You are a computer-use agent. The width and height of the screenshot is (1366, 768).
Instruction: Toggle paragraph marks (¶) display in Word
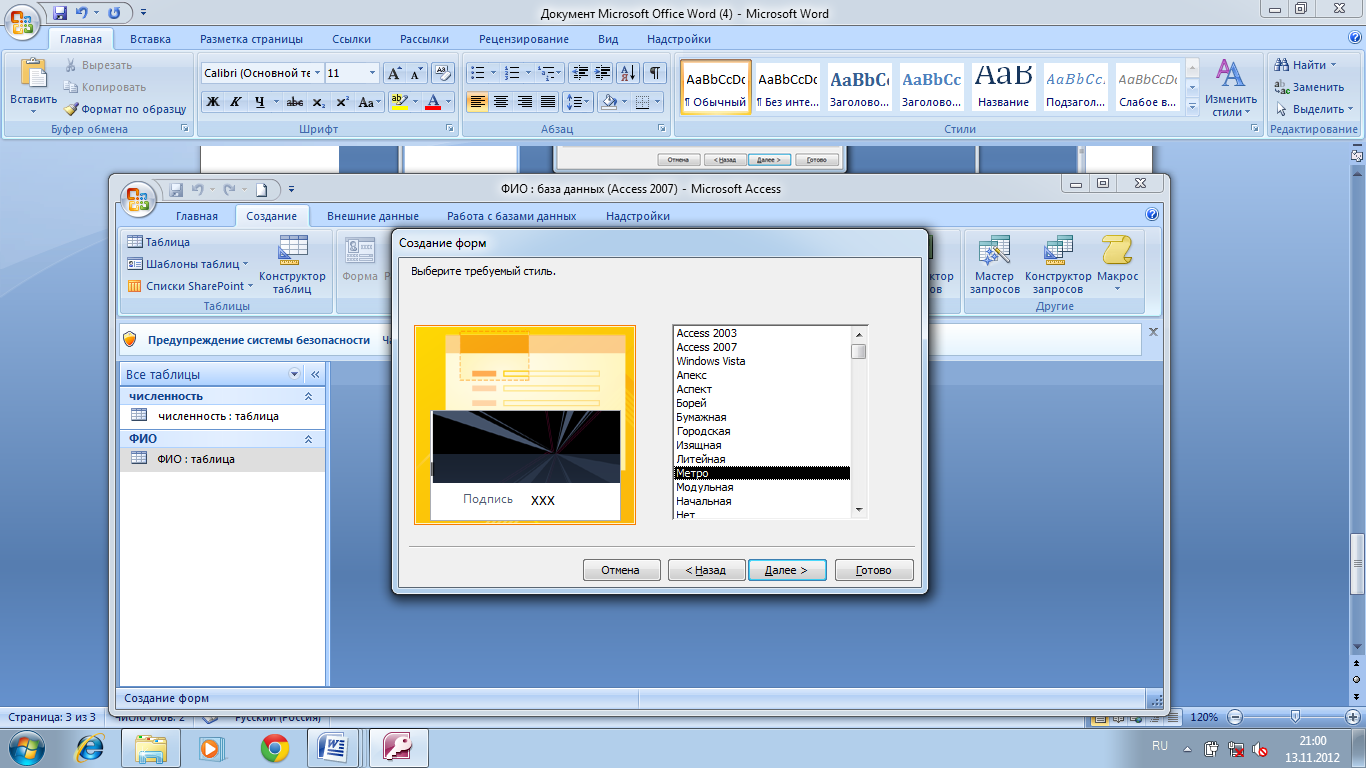pyautogui.click(x=655, y=73)
